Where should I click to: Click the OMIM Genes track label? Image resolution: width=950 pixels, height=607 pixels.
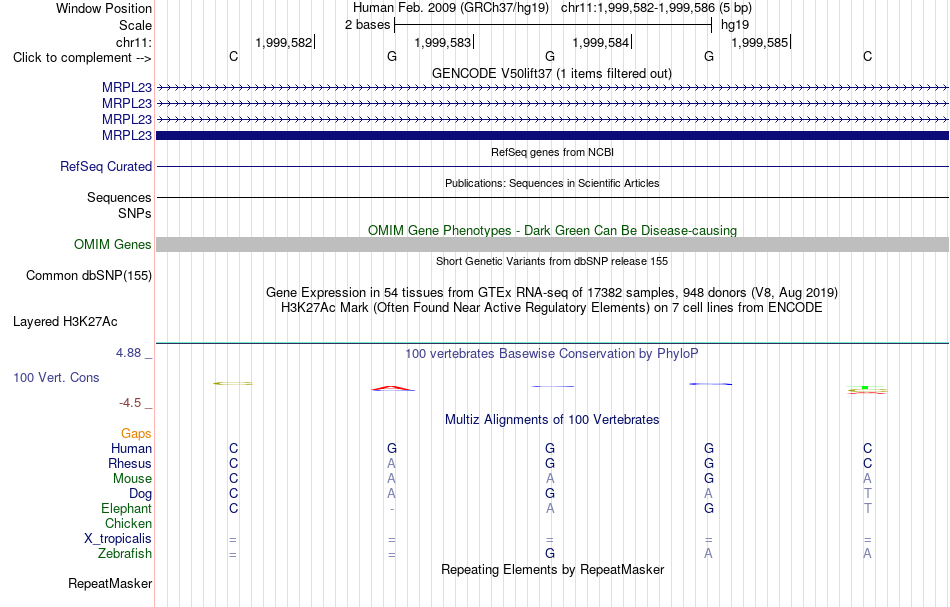tap(113, 245)
